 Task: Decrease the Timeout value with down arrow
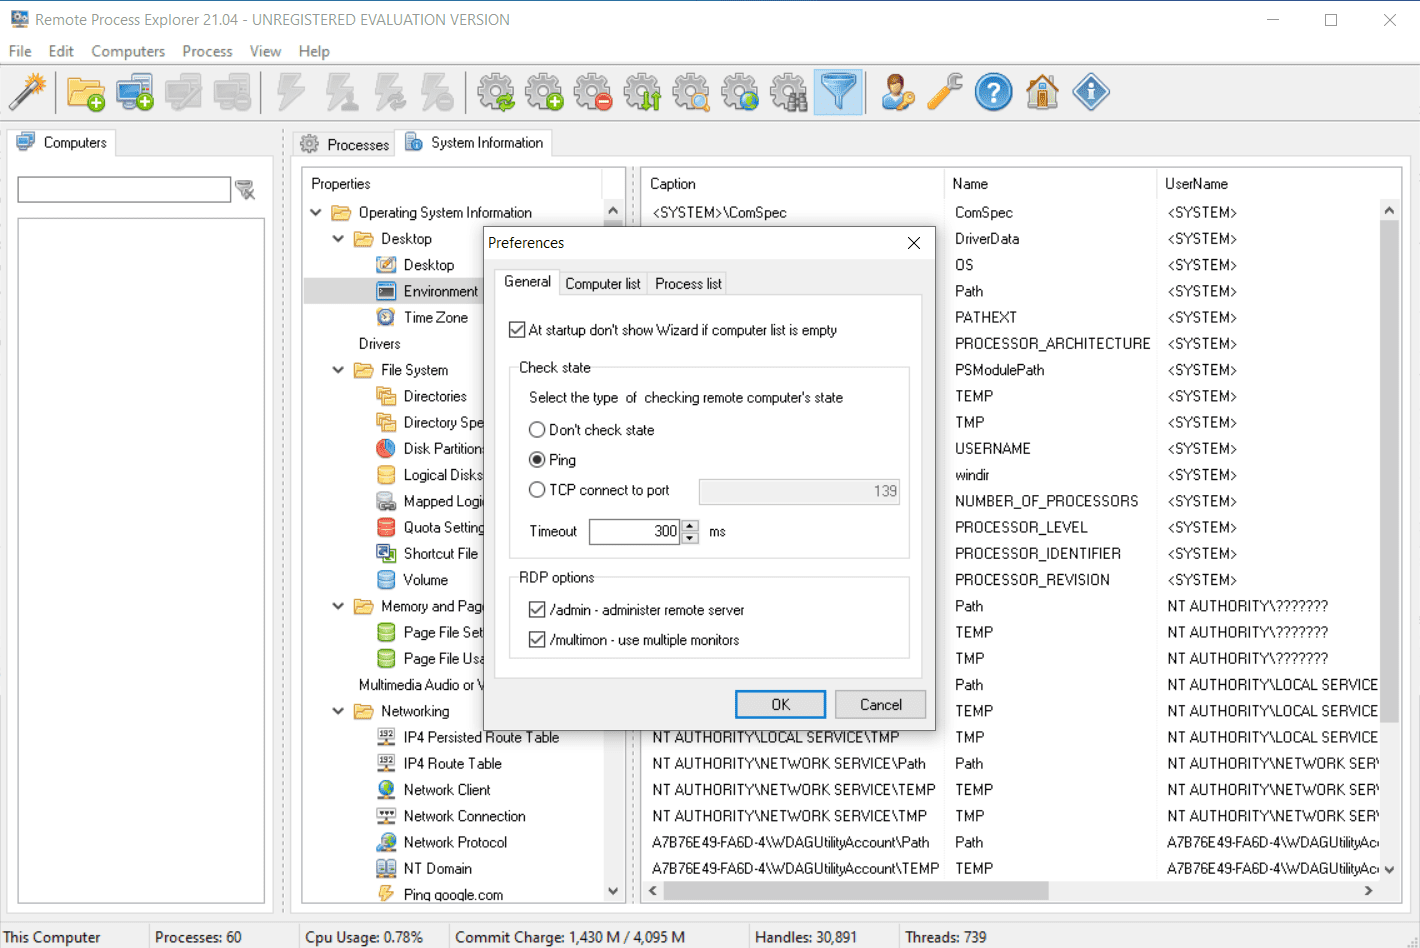coord(690,538)
